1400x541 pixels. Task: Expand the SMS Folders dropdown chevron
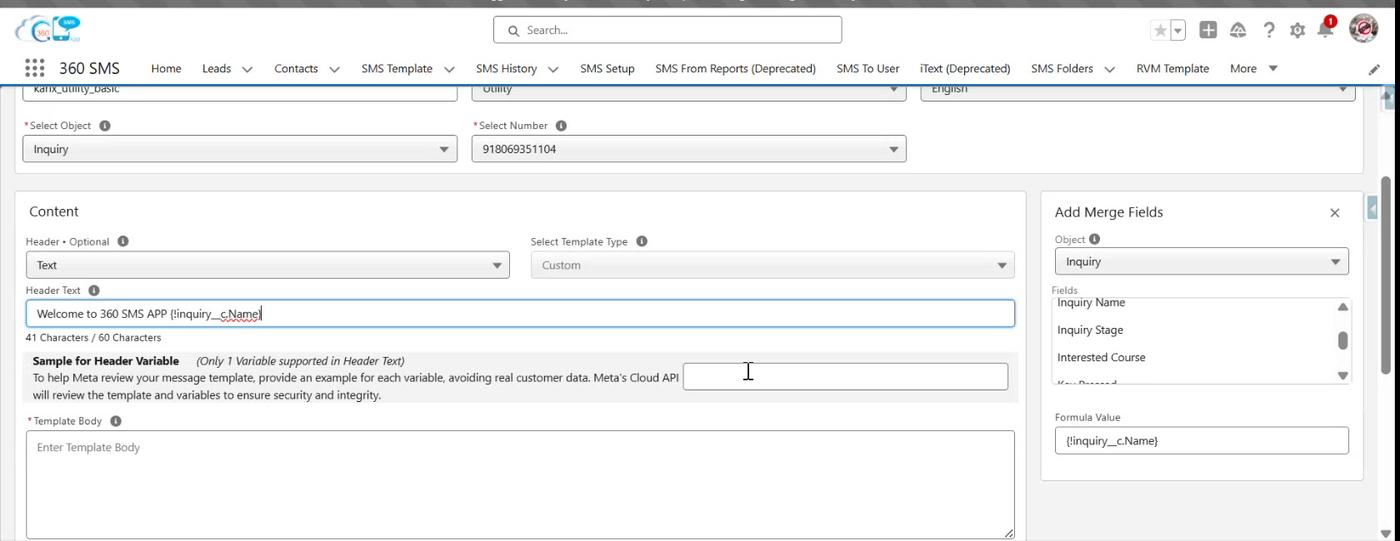pos(1110,69)
